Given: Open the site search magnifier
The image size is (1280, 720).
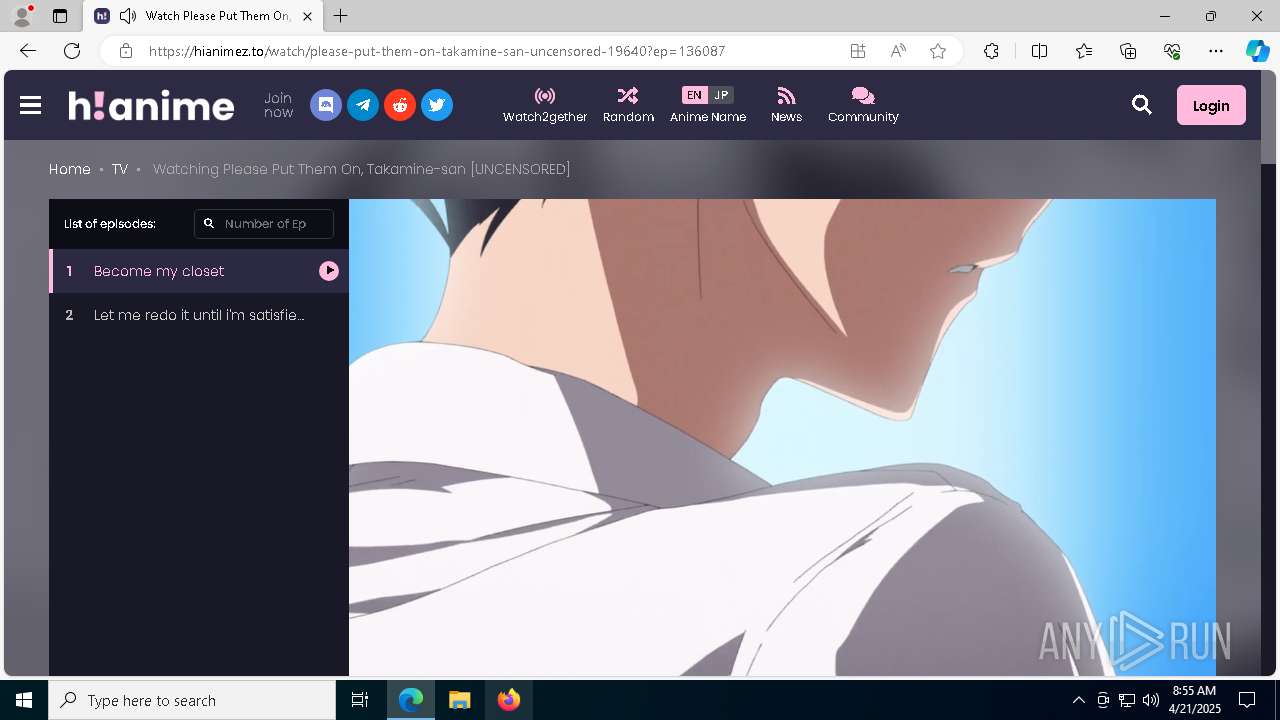Looking at the screenshot, I should [1142, 105].
